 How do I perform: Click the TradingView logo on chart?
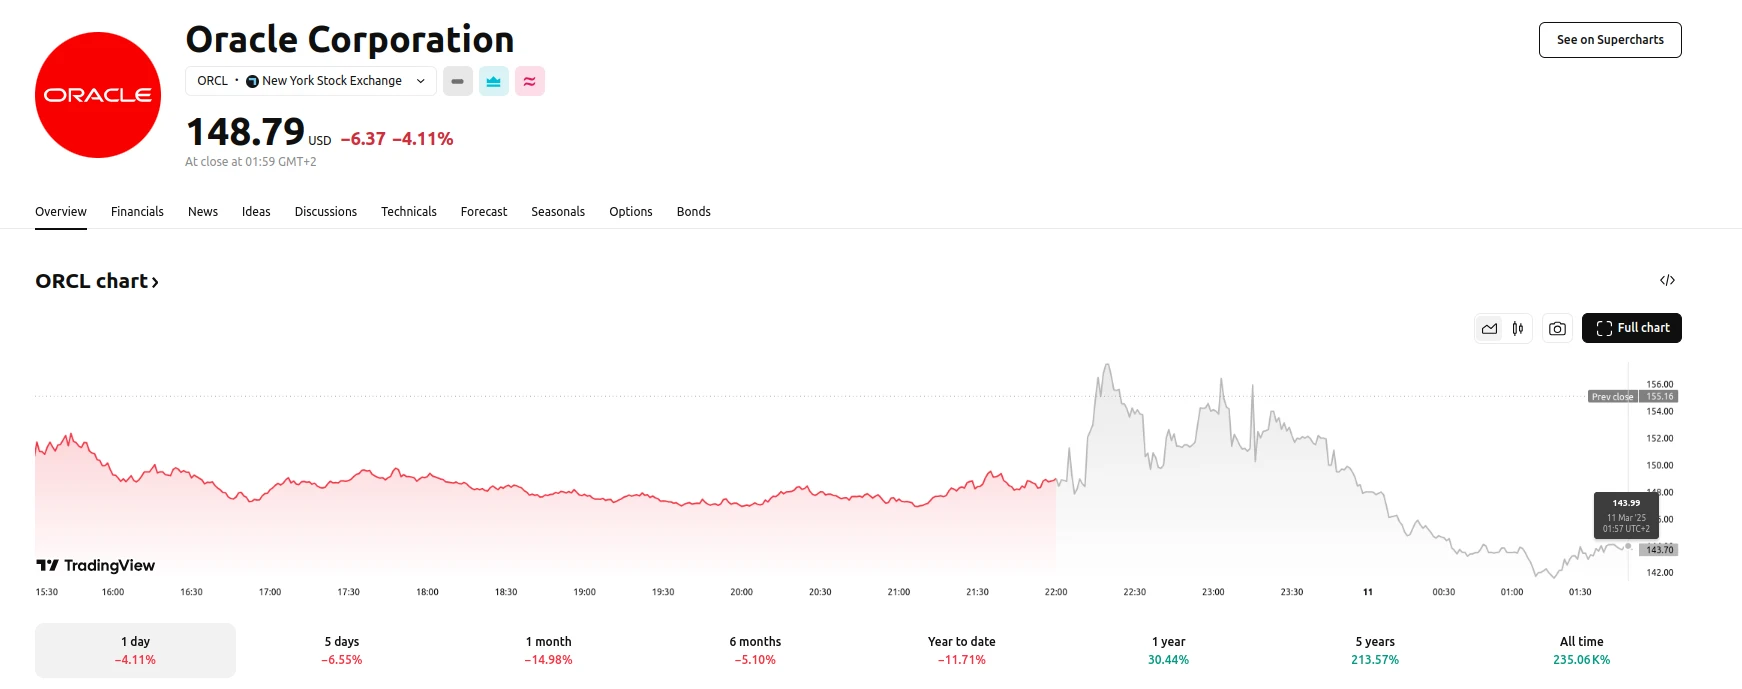(x=96, y=565)
